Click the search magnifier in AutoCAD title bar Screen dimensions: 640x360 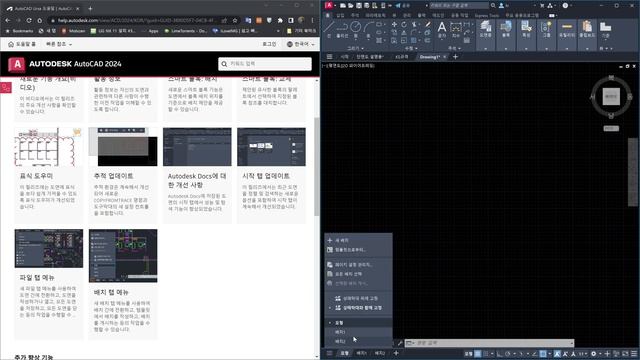point(493,5)
